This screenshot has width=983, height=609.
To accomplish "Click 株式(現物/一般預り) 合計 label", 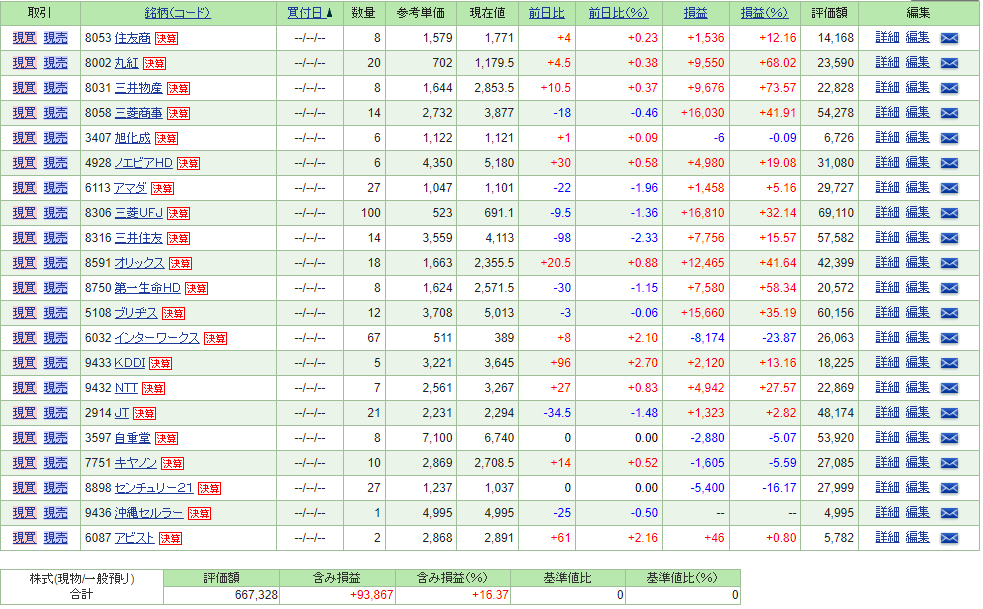I will pos(81,586).
